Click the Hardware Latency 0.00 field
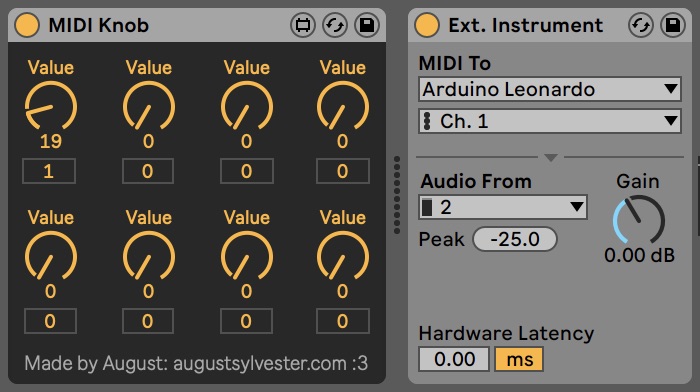Image resolution: width=700 pixels, height=392 pixels. click(454, 359)
